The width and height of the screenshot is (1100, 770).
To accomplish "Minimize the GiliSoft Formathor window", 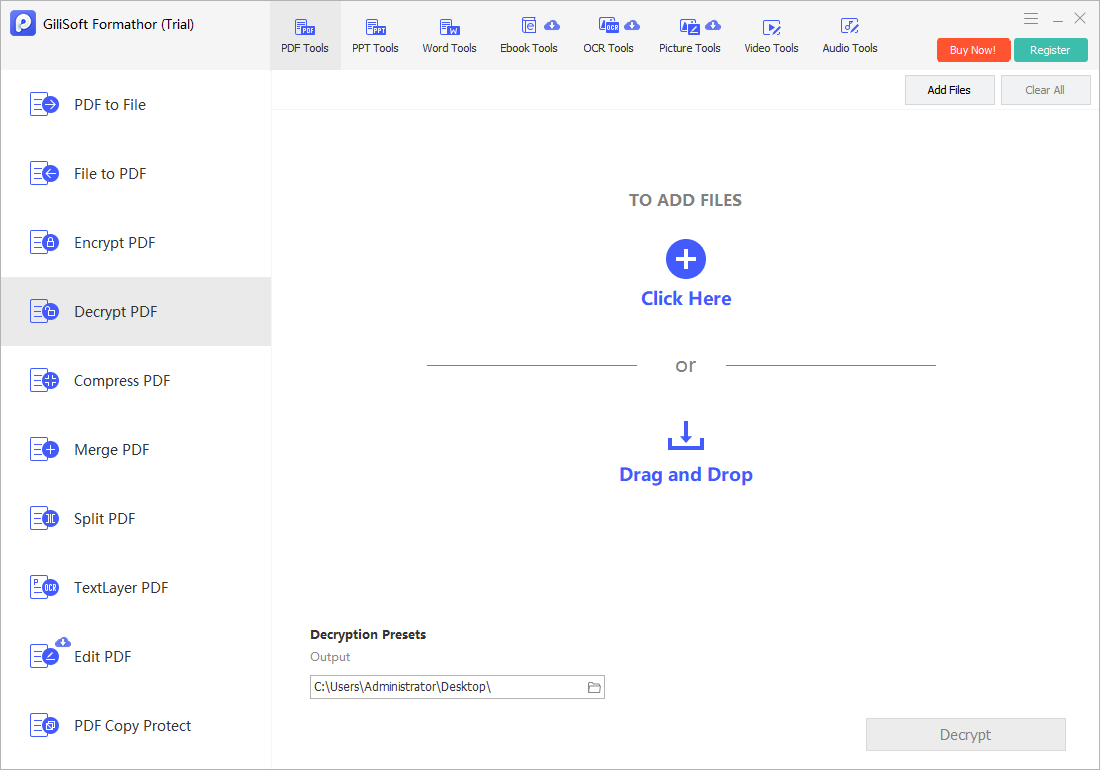I will (x=1057, y=19).
